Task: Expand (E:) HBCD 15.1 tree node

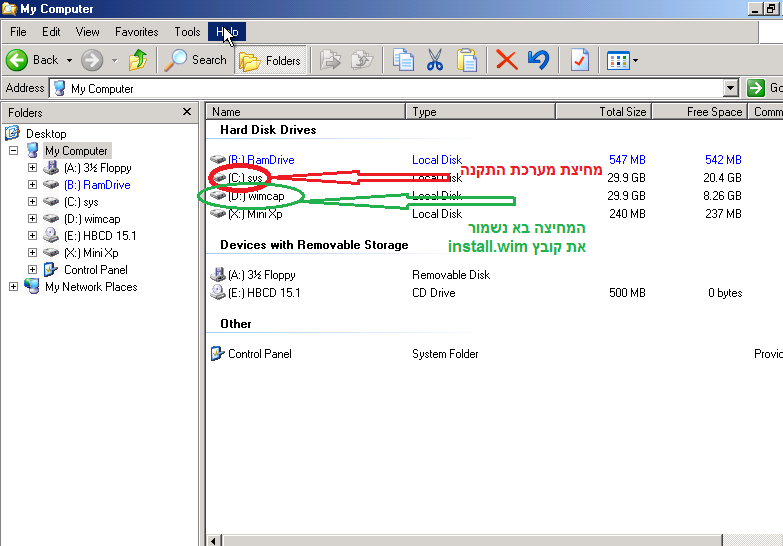Action: click(x=32, y=235)
